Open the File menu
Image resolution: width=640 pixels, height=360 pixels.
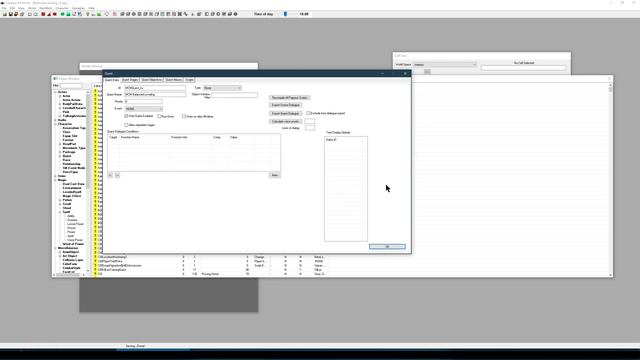[4, 8]
